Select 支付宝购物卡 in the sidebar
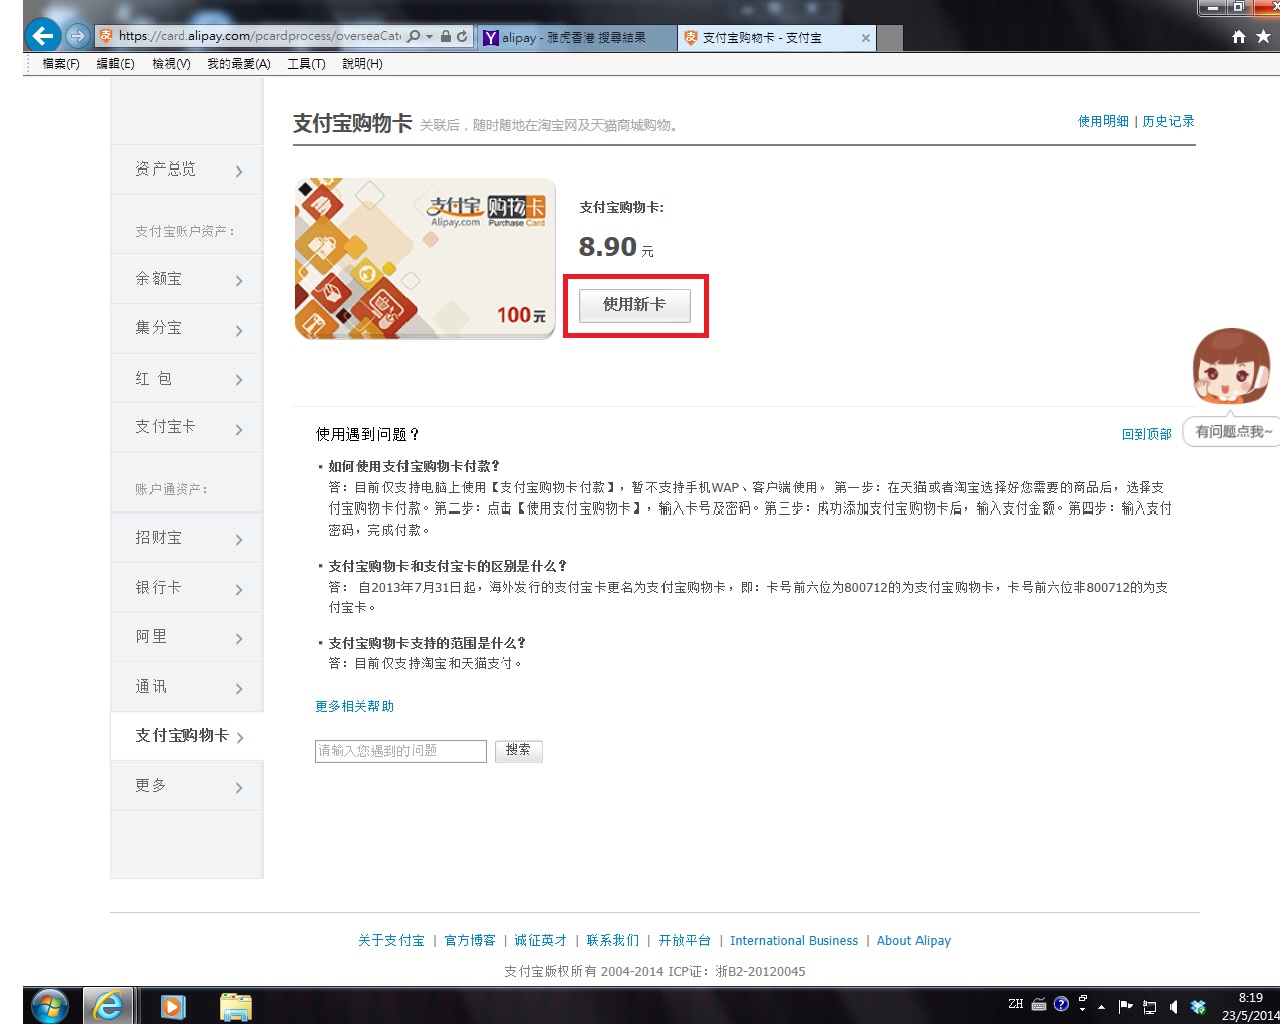Screen dimensions: 1280x1024 tap(187, 736)
